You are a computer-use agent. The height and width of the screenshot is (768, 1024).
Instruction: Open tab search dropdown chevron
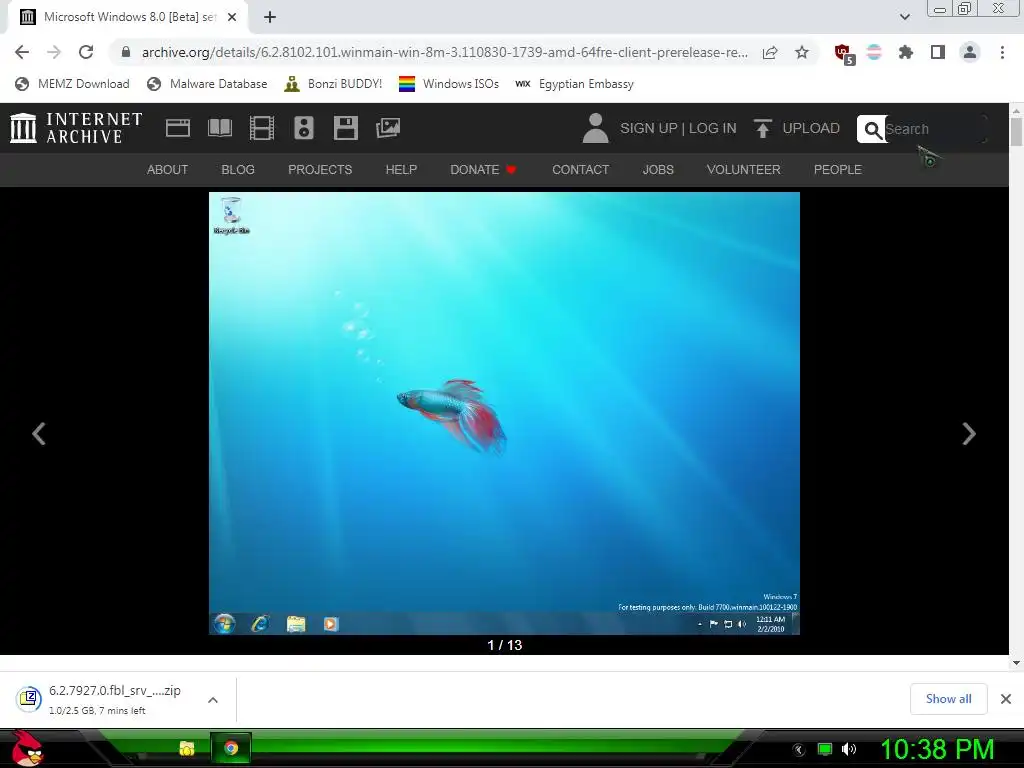pyautogui.click(x=904, y=17)
